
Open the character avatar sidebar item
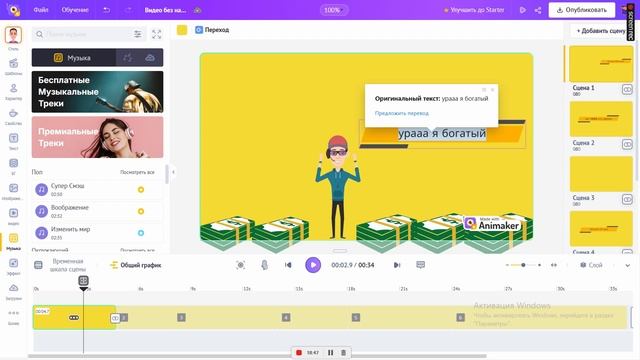(x=13, y=38)
